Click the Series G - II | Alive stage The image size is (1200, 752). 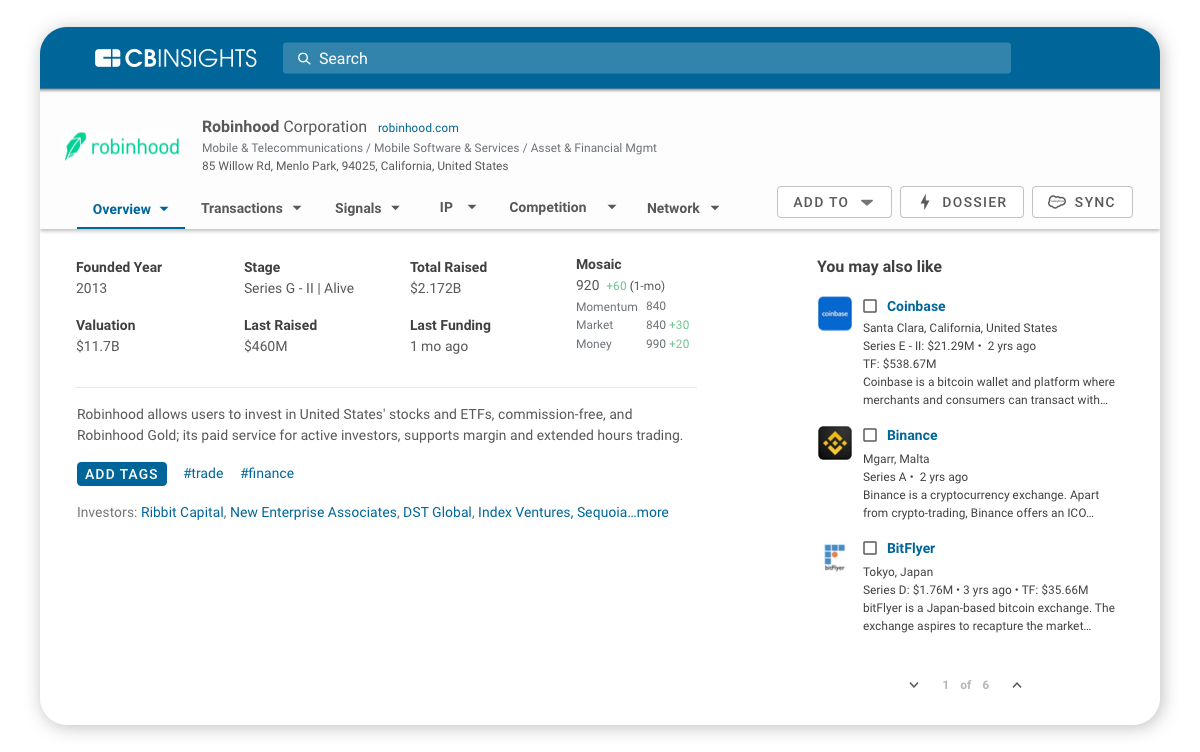coord(299,288)
